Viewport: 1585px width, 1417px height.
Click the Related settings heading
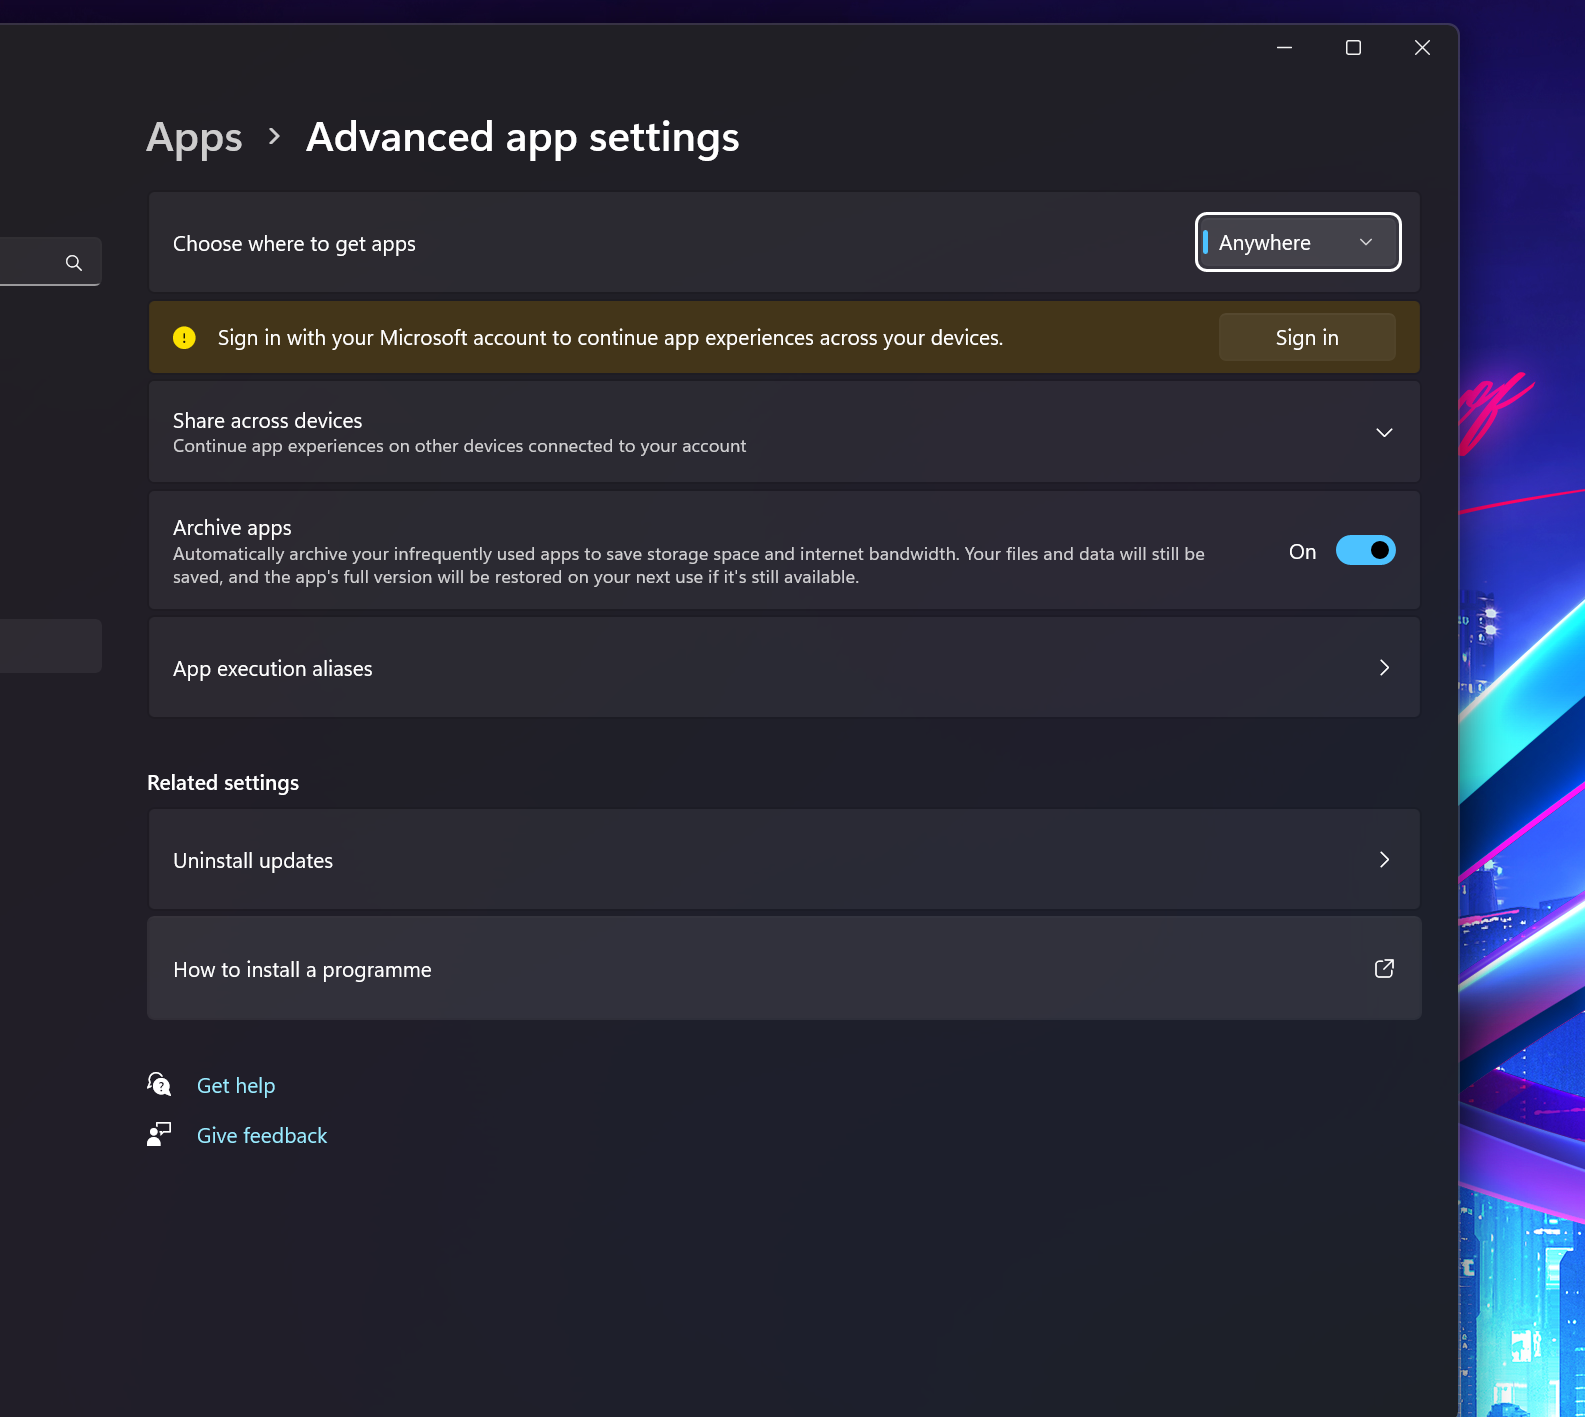point(223,782)
